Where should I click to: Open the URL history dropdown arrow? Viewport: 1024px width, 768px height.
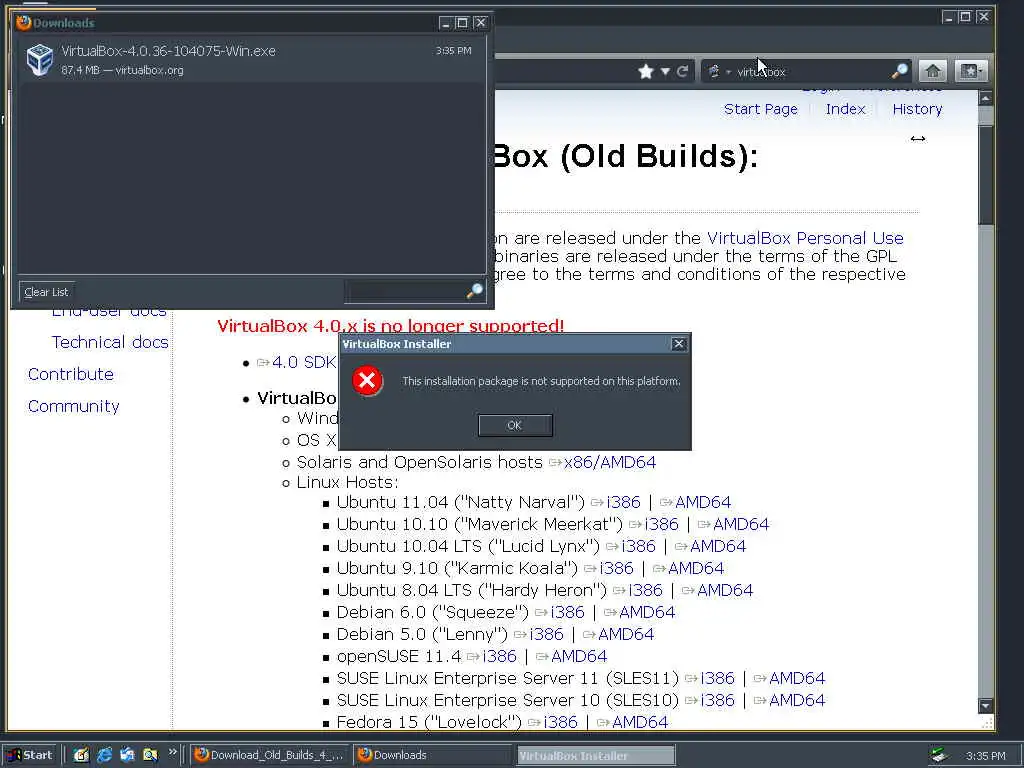pyautogui.click(x=665, y=71)
